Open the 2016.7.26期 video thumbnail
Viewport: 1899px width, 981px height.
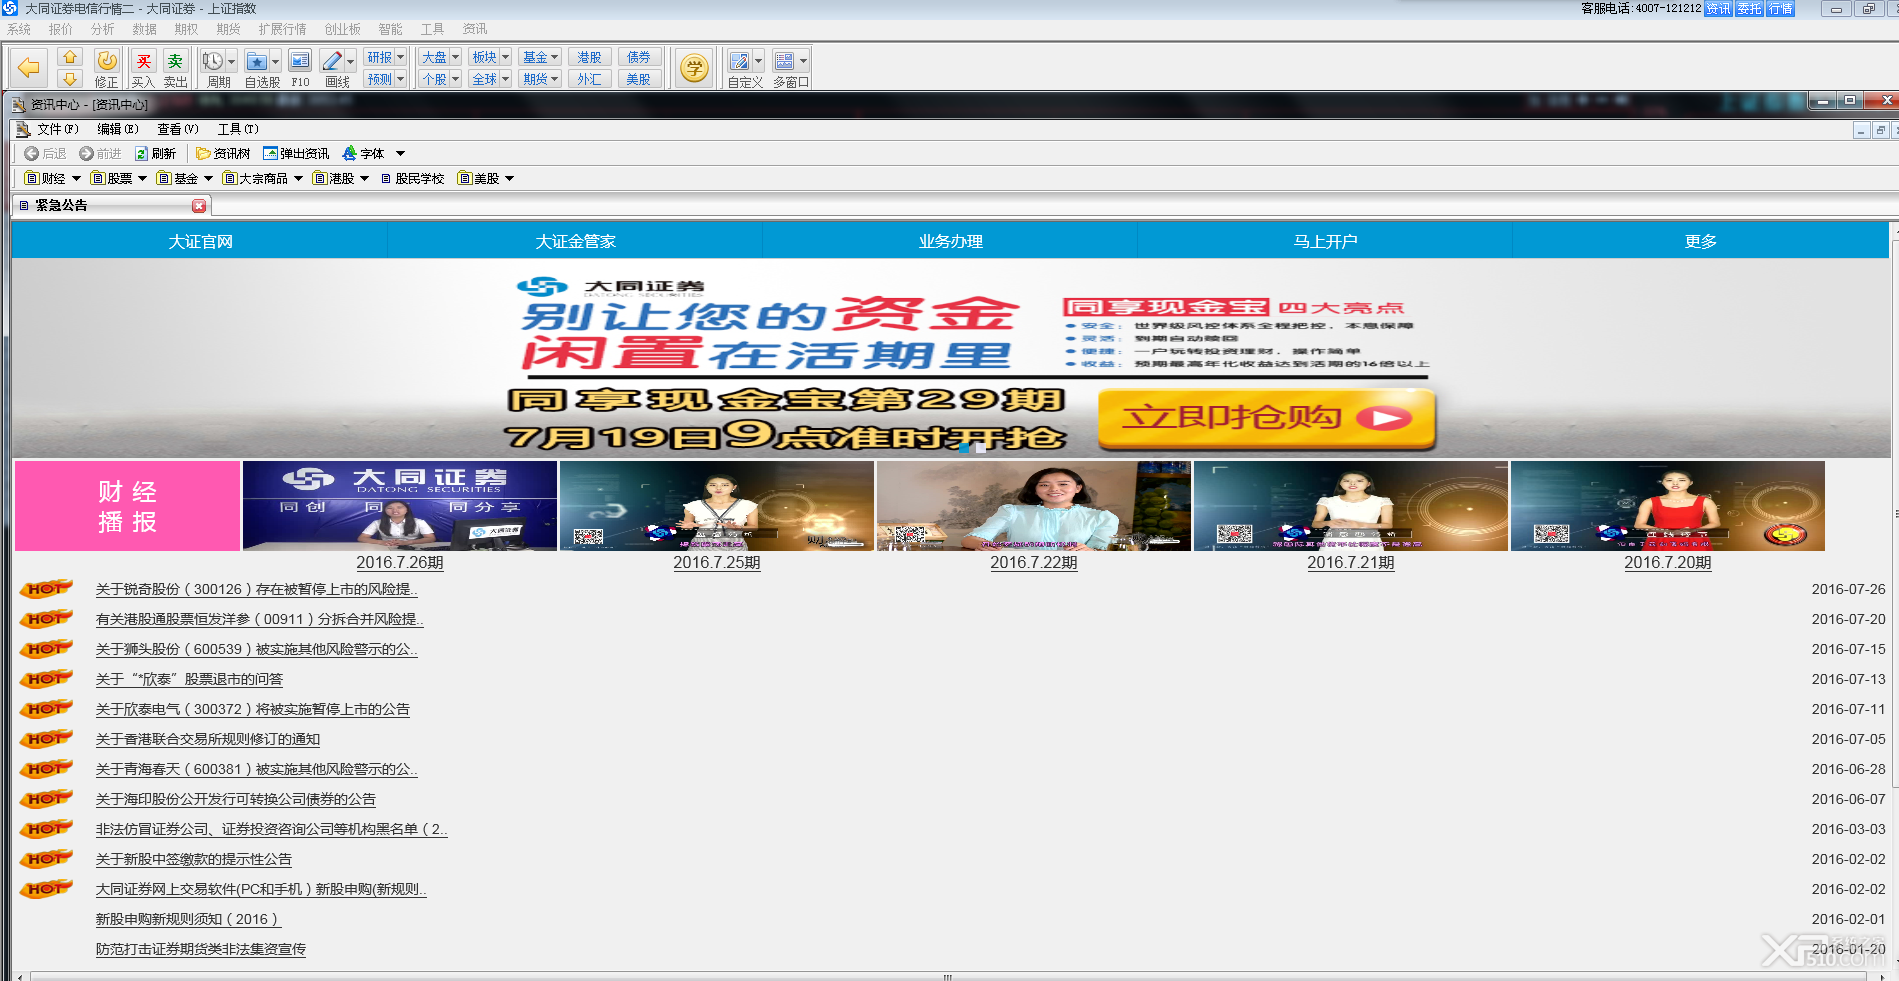(x=400, y=506)
